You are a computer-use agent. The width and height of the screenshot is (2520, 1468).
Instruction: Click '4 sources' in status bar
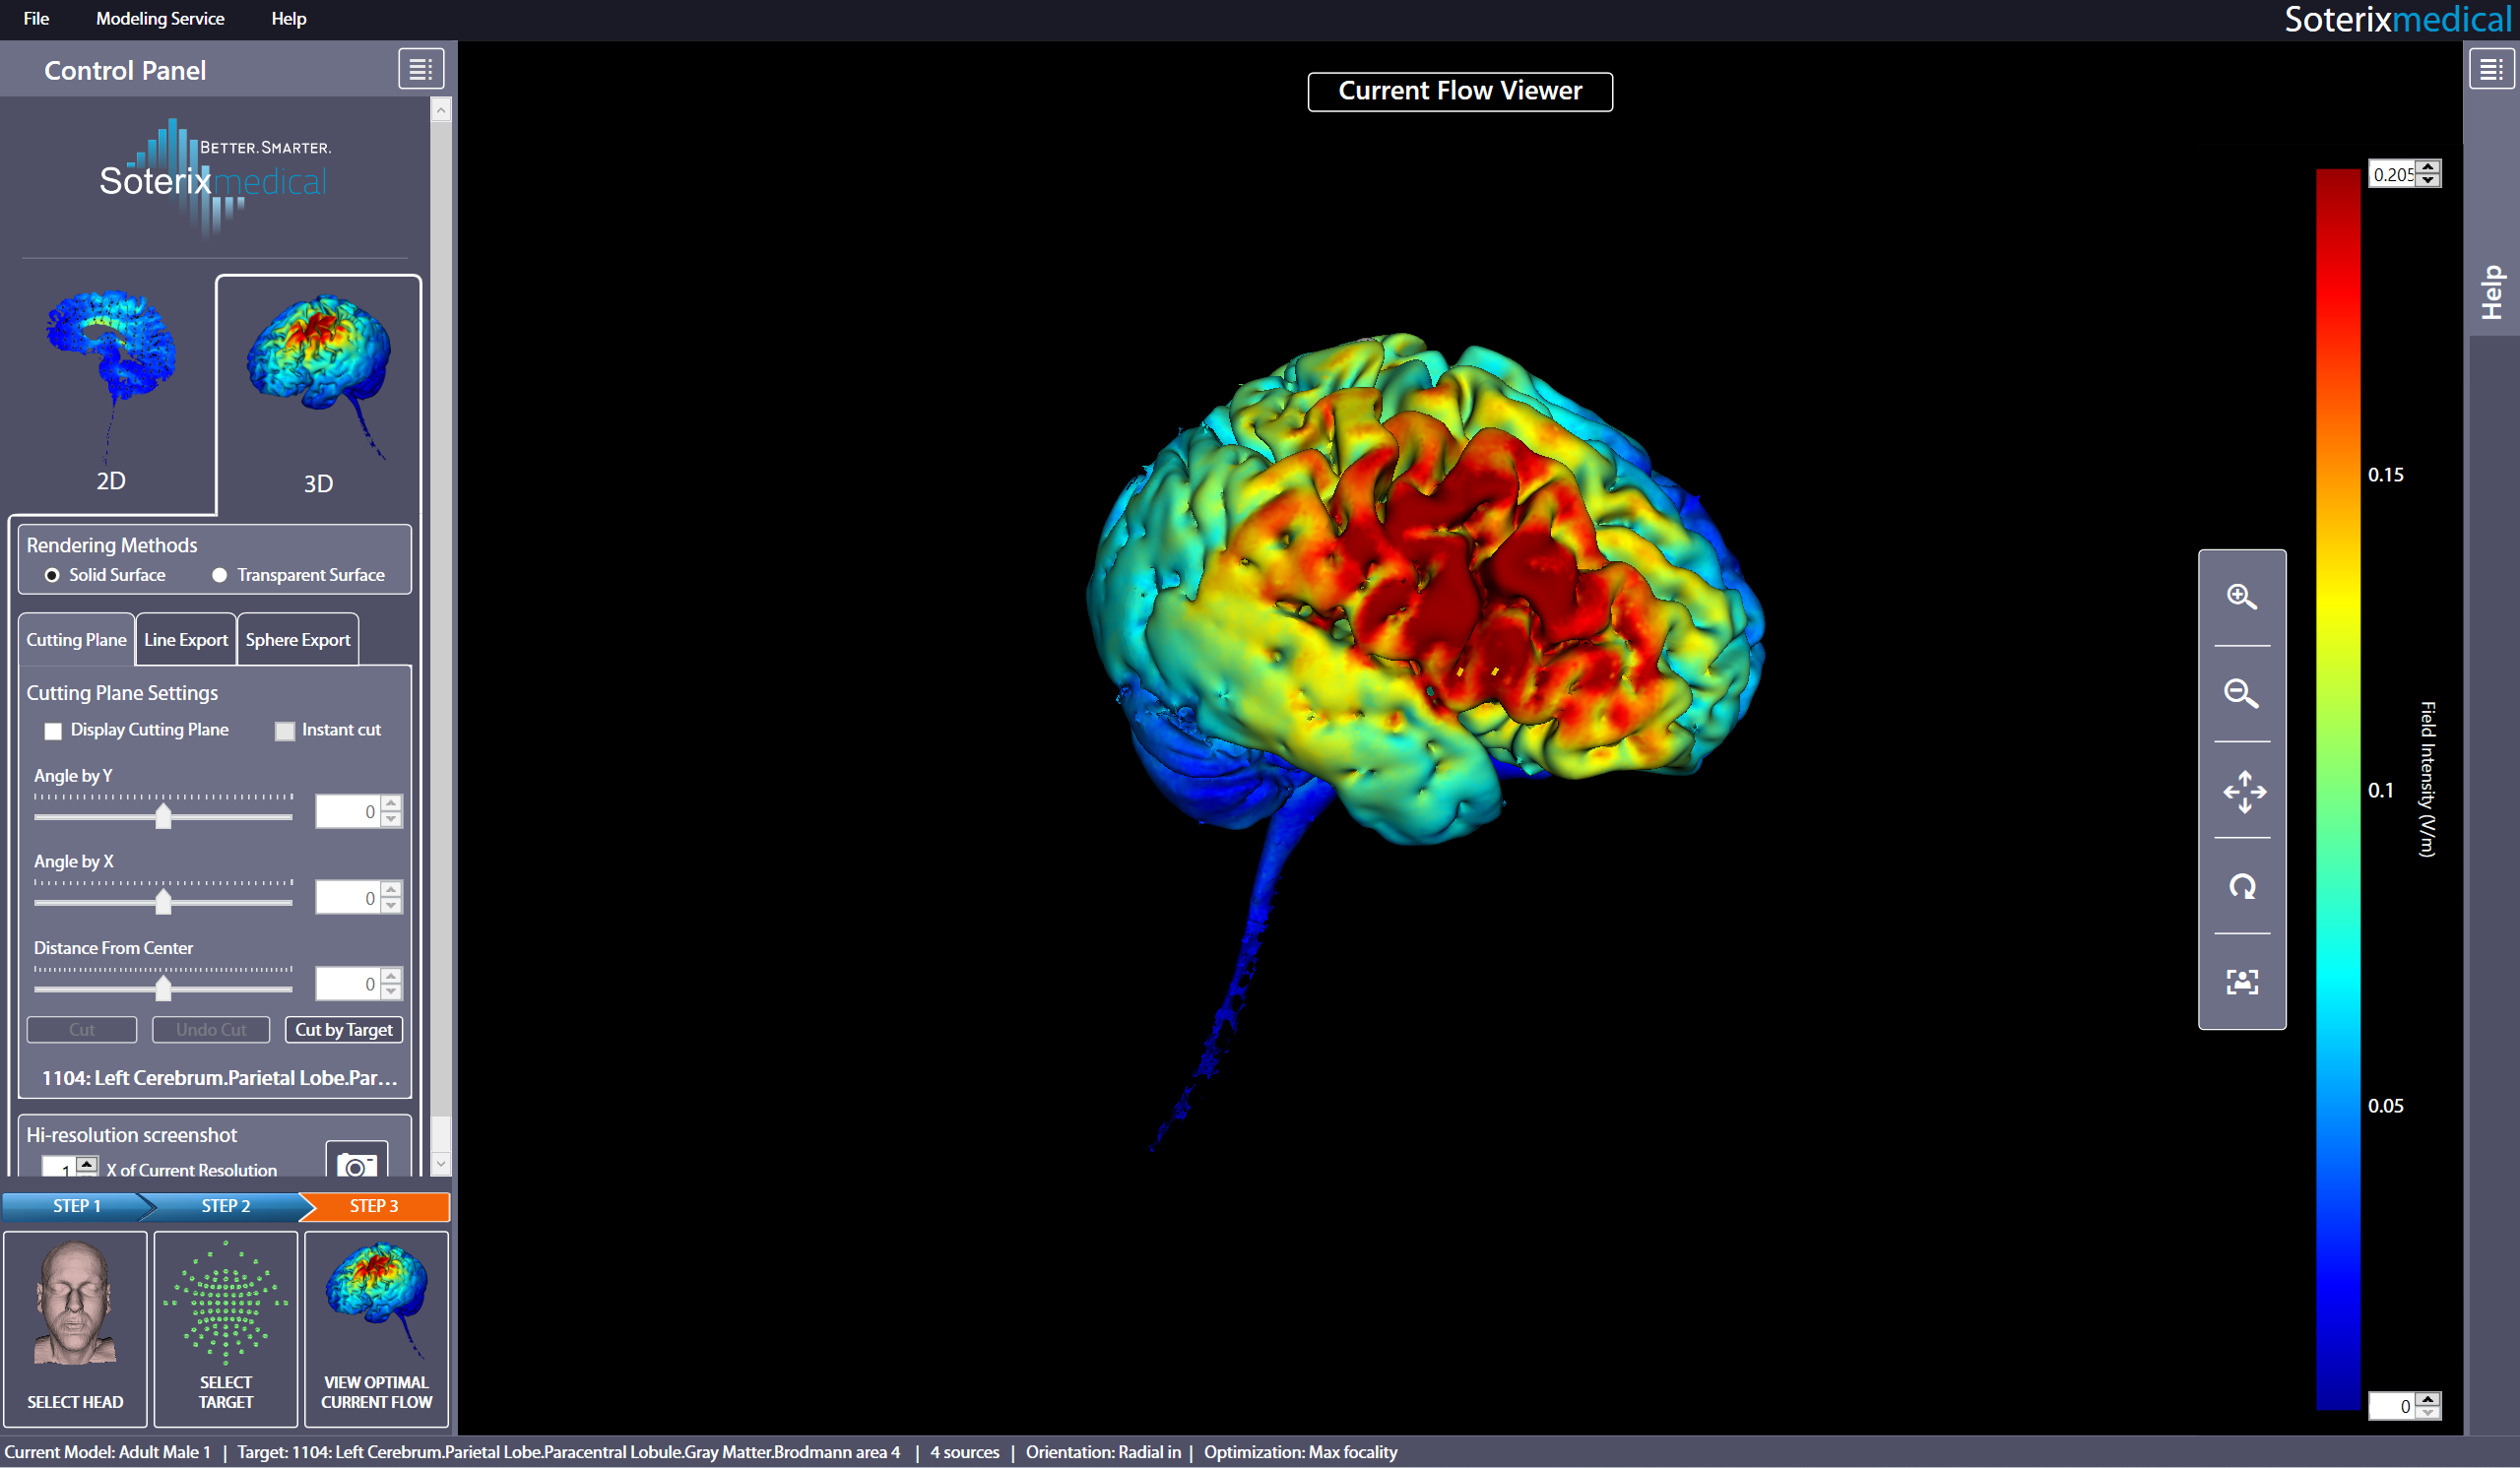tap(965, 1452)
